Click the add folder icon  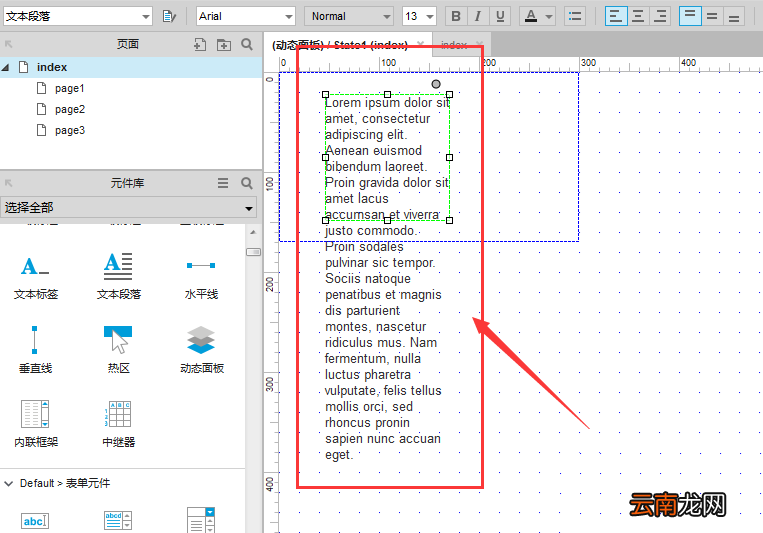[224, 45]
